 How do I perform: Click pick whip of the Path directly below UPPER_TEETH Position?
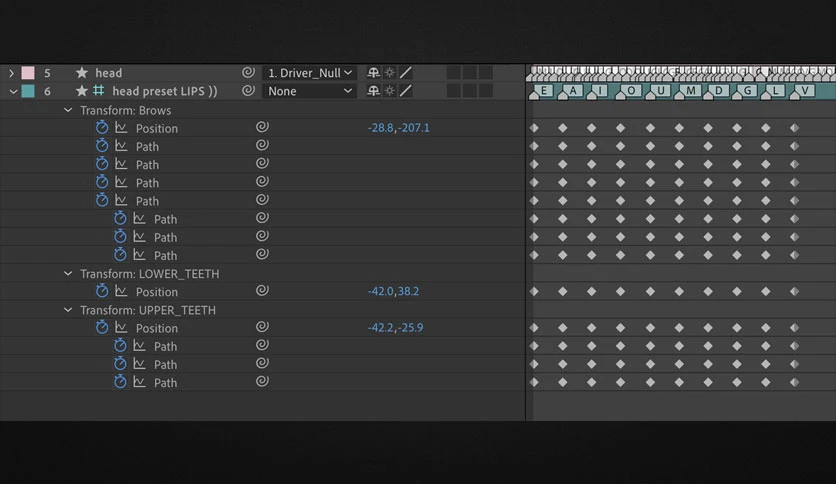[262, 345]
